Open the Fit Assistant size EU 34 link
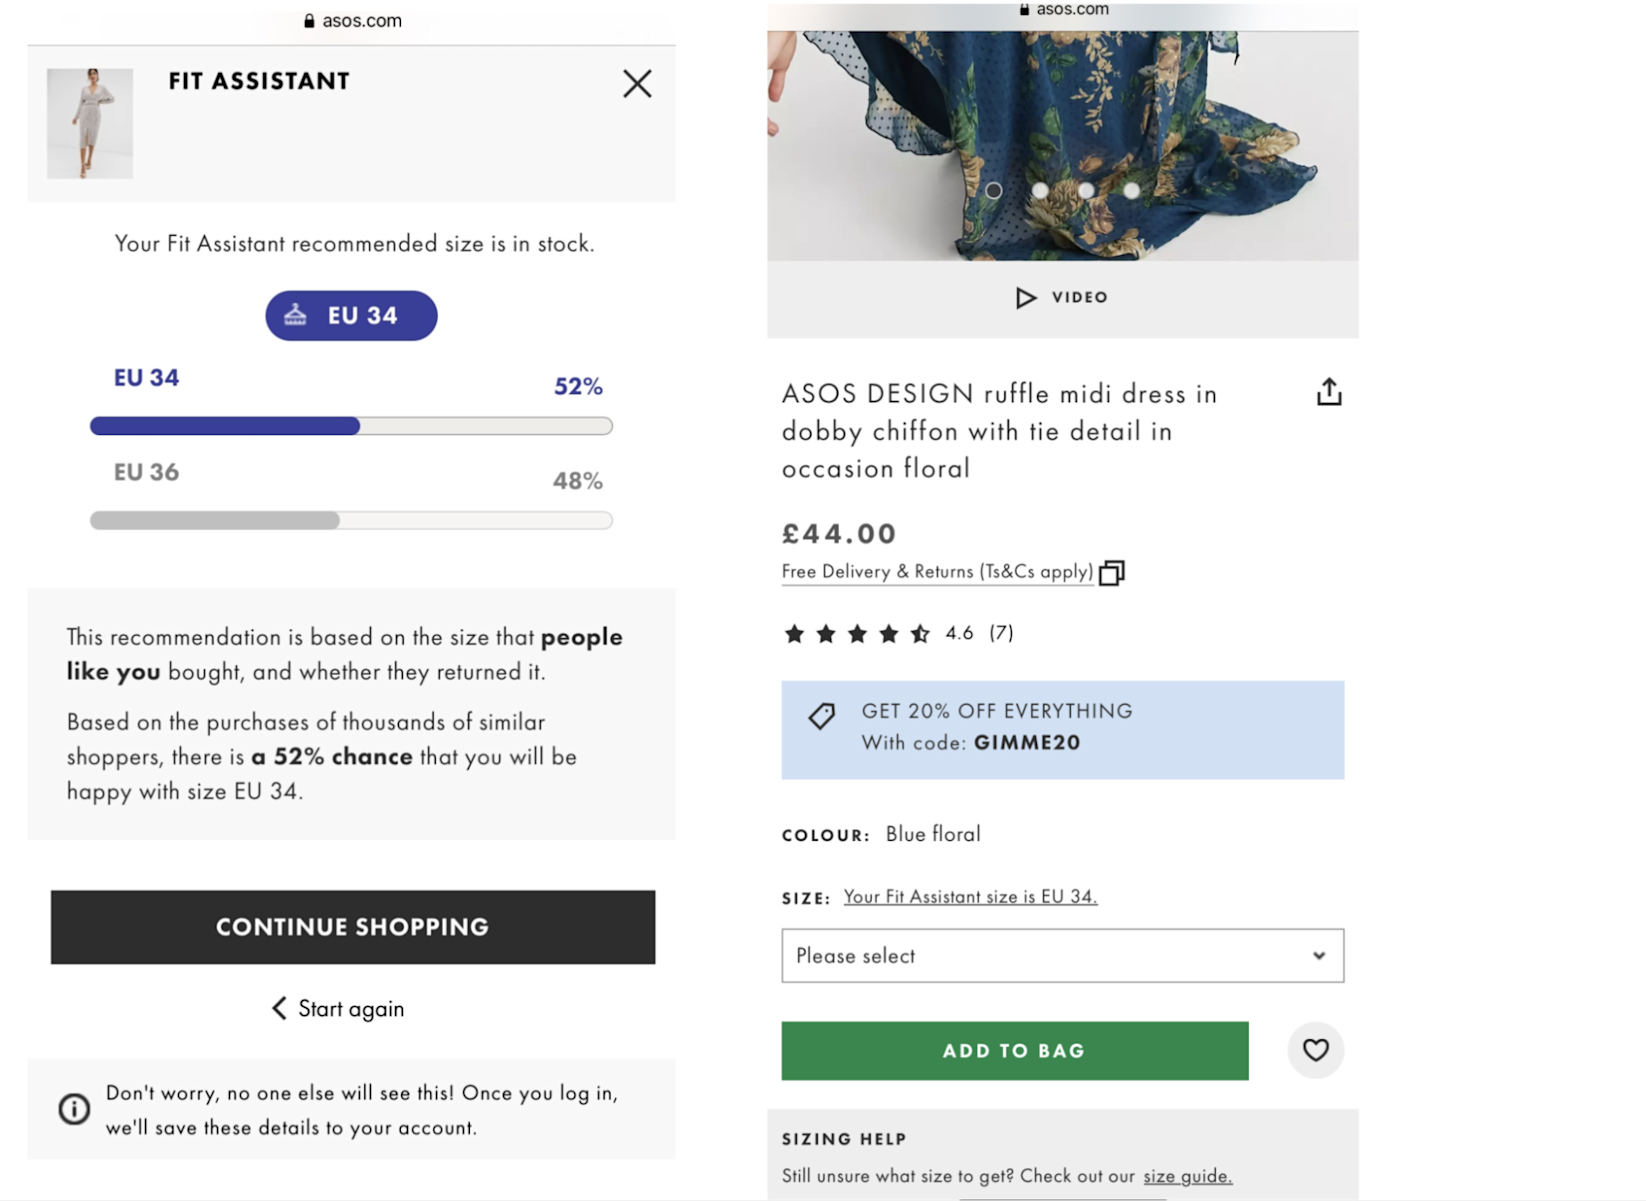 tap(970, 897)
